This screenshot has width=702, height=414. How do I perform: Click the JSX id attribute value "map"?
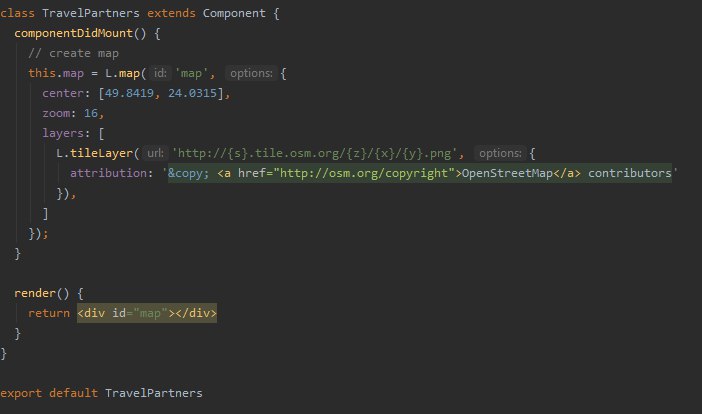150,313
